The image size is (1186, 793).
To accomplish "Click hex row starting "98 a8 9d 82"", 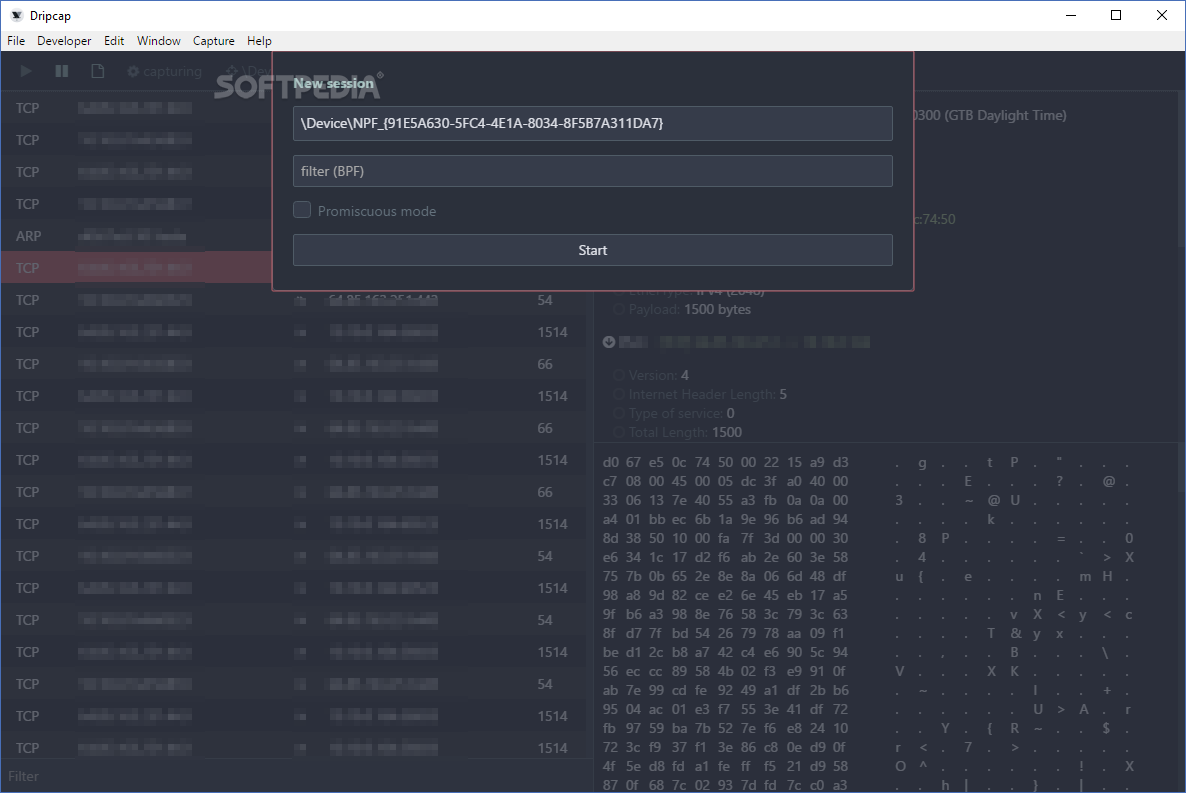I will point(725,596).
